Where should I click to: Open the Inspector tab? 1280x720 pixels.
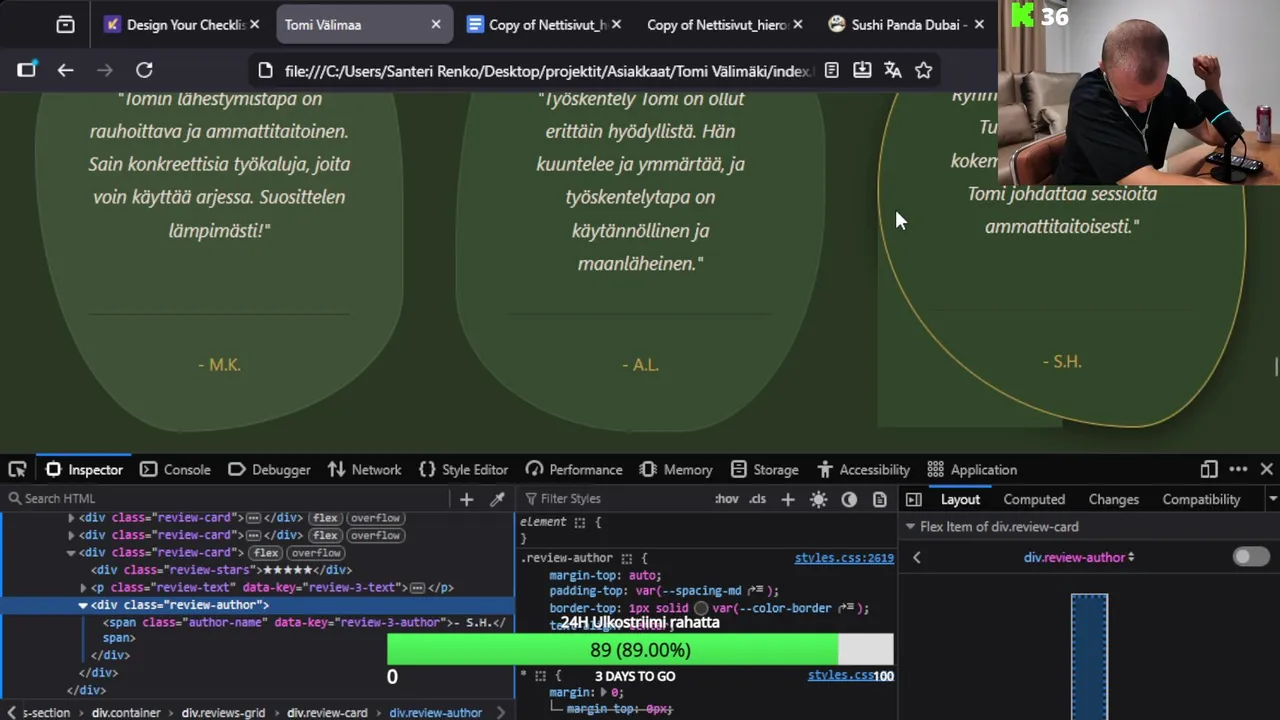click(84, 469)
